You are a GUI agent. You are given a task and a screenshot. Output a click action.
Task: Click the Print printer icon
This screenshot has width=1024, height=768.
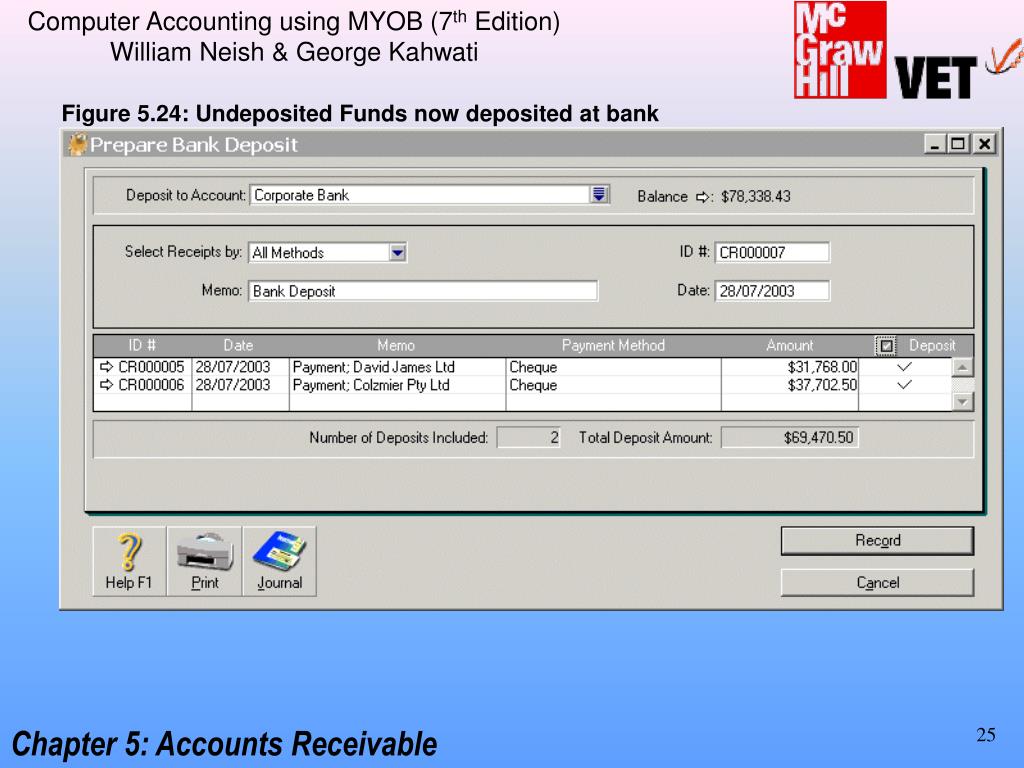point(204,561)
